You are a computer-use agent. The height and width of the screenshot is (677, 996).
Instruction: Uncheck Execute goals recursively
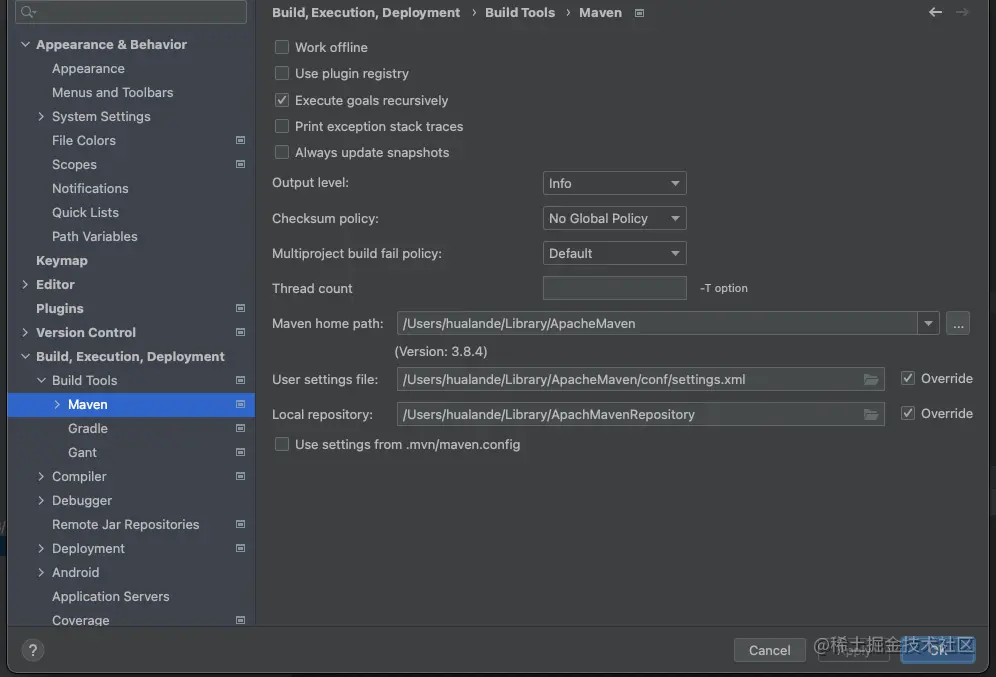pyautogui.click(x=282, y=100)
